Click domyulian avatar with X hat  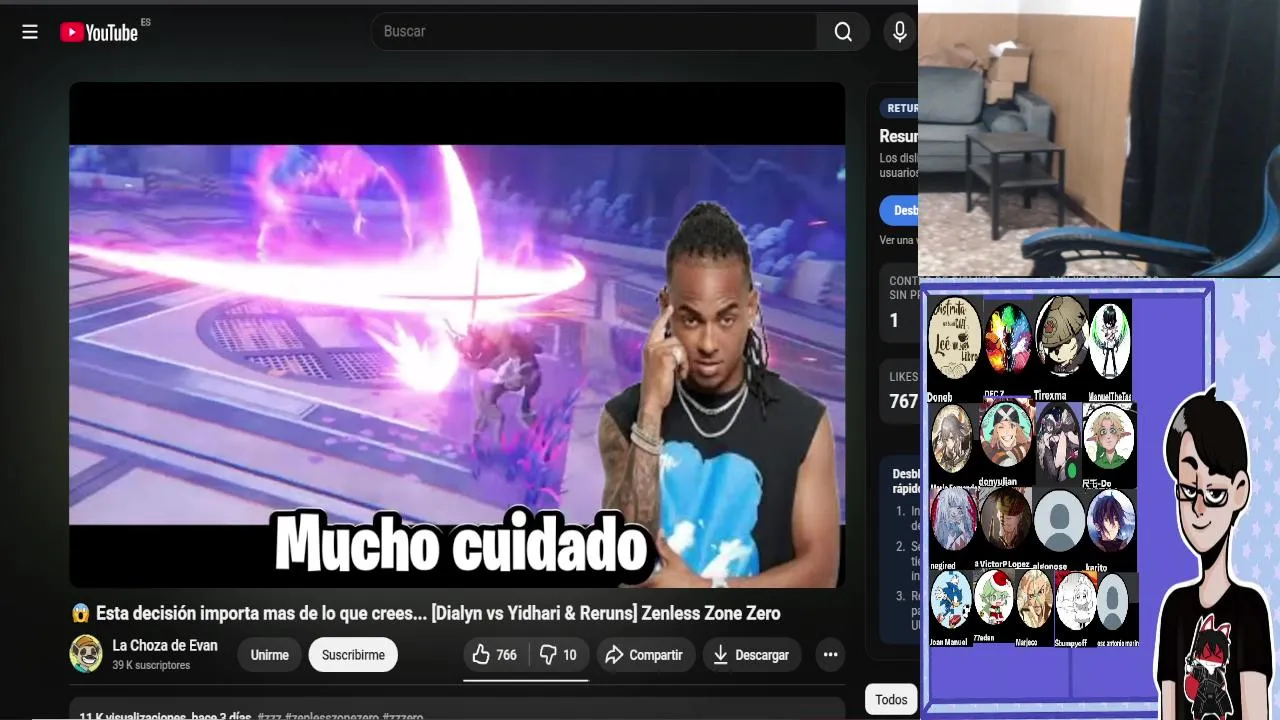(1005, 433)
